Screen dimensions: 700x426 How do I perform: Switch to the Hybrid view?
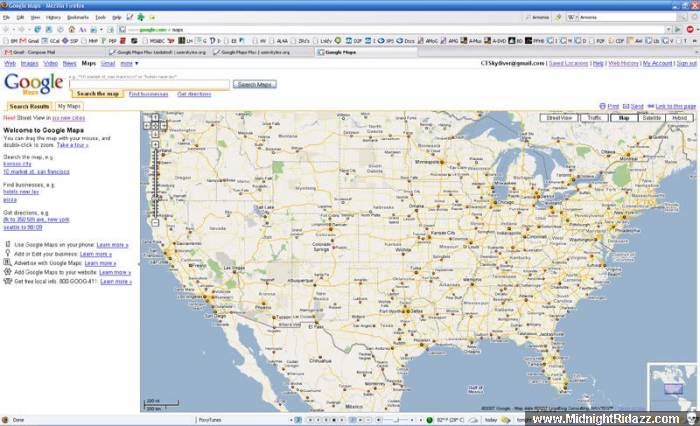pos(679,118)
